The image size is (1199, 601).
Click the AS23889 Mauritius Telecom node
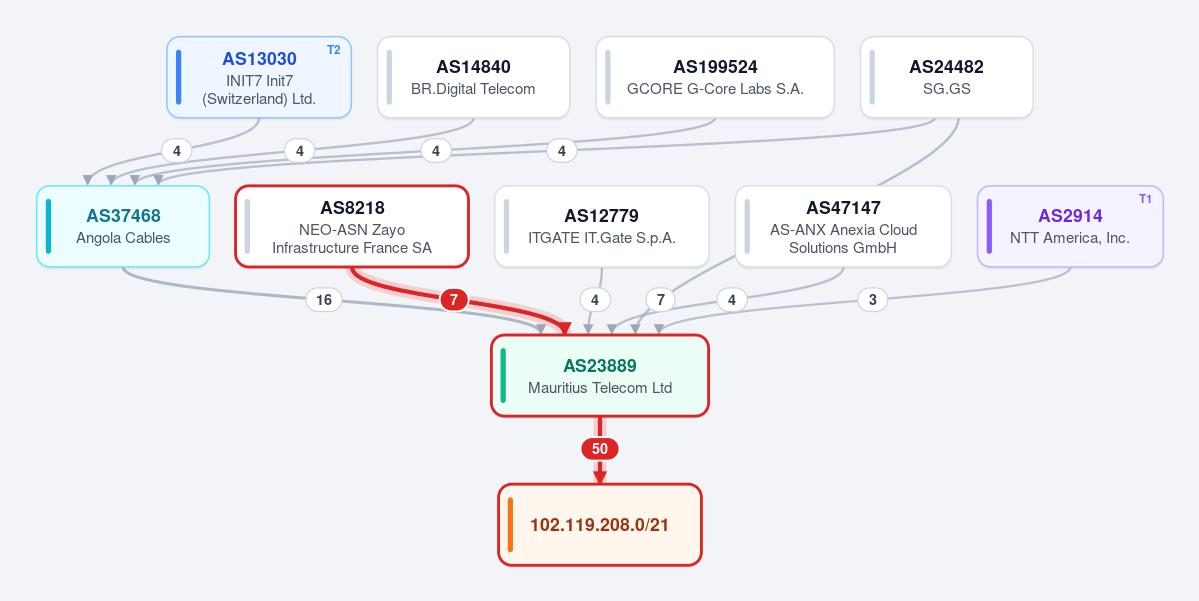(600, 375)
